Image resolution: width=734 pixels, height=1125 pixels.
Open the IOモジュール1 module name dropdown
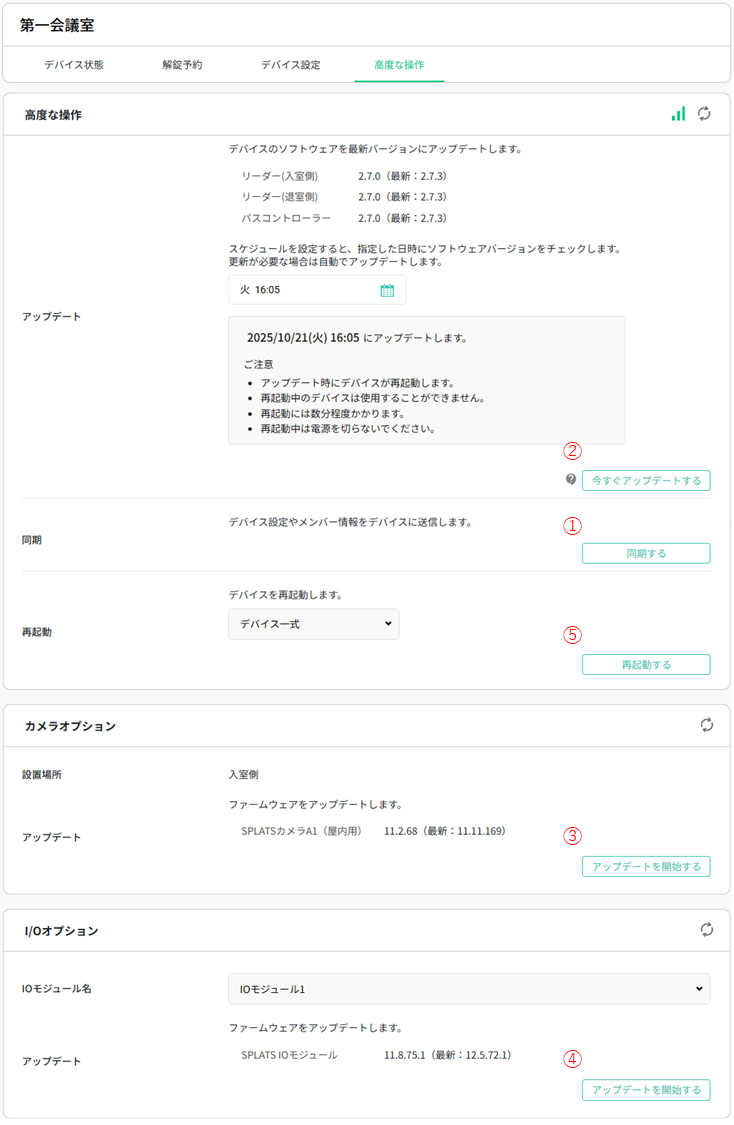468,989
